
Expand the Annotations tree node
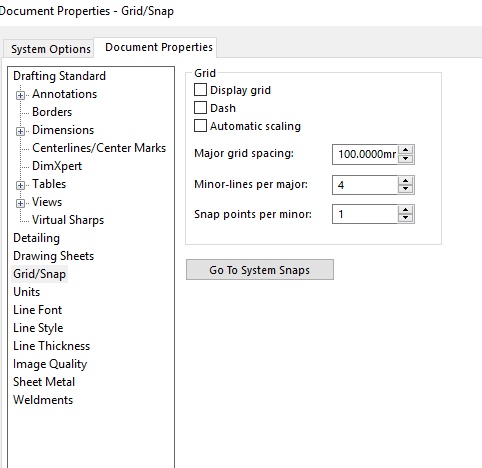coord(20,95)
